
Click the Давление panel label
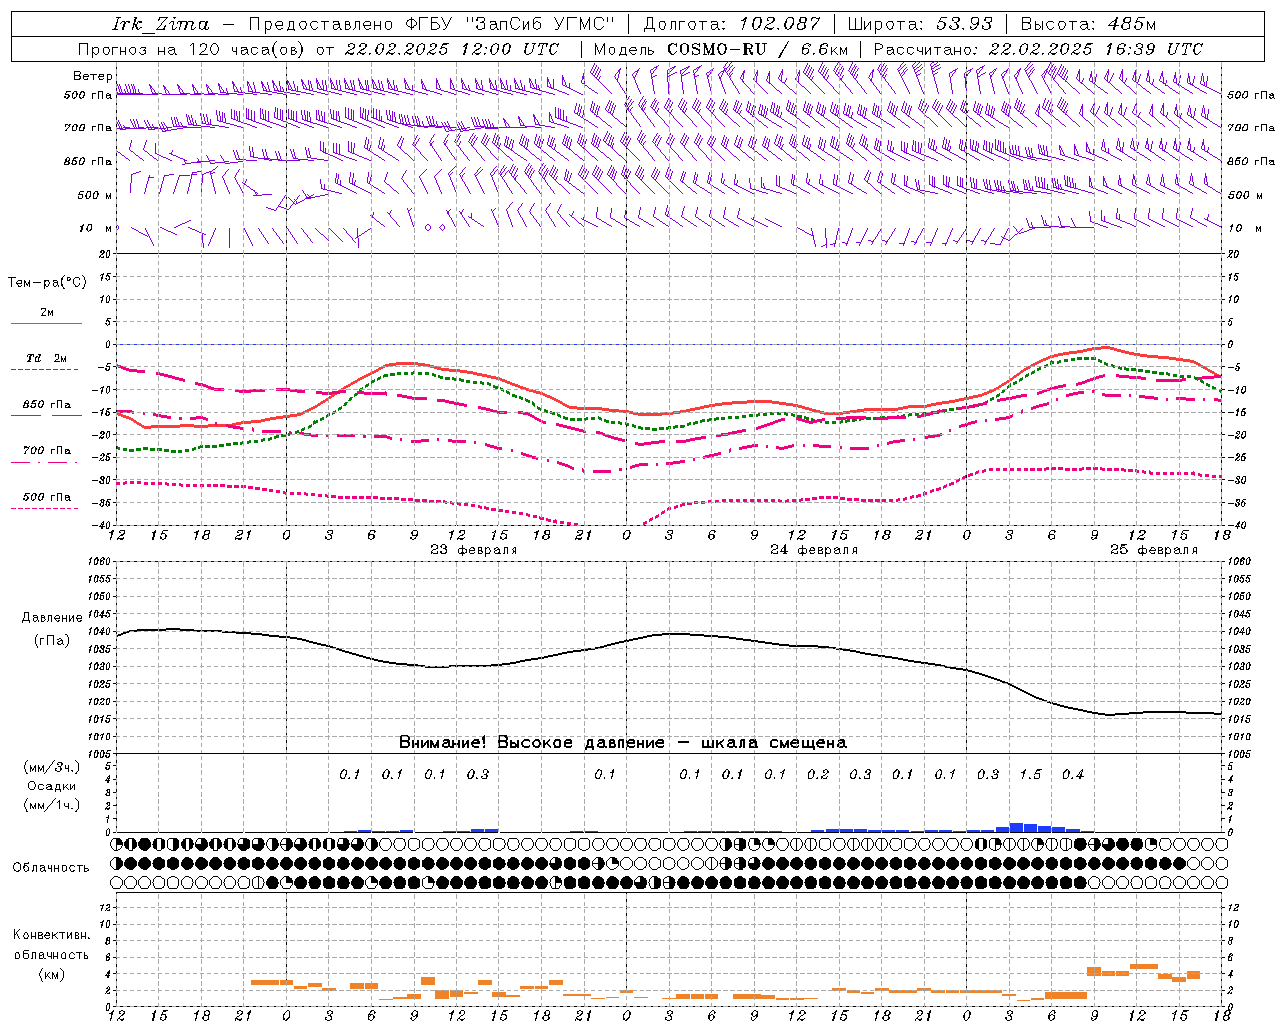[52, 618]
